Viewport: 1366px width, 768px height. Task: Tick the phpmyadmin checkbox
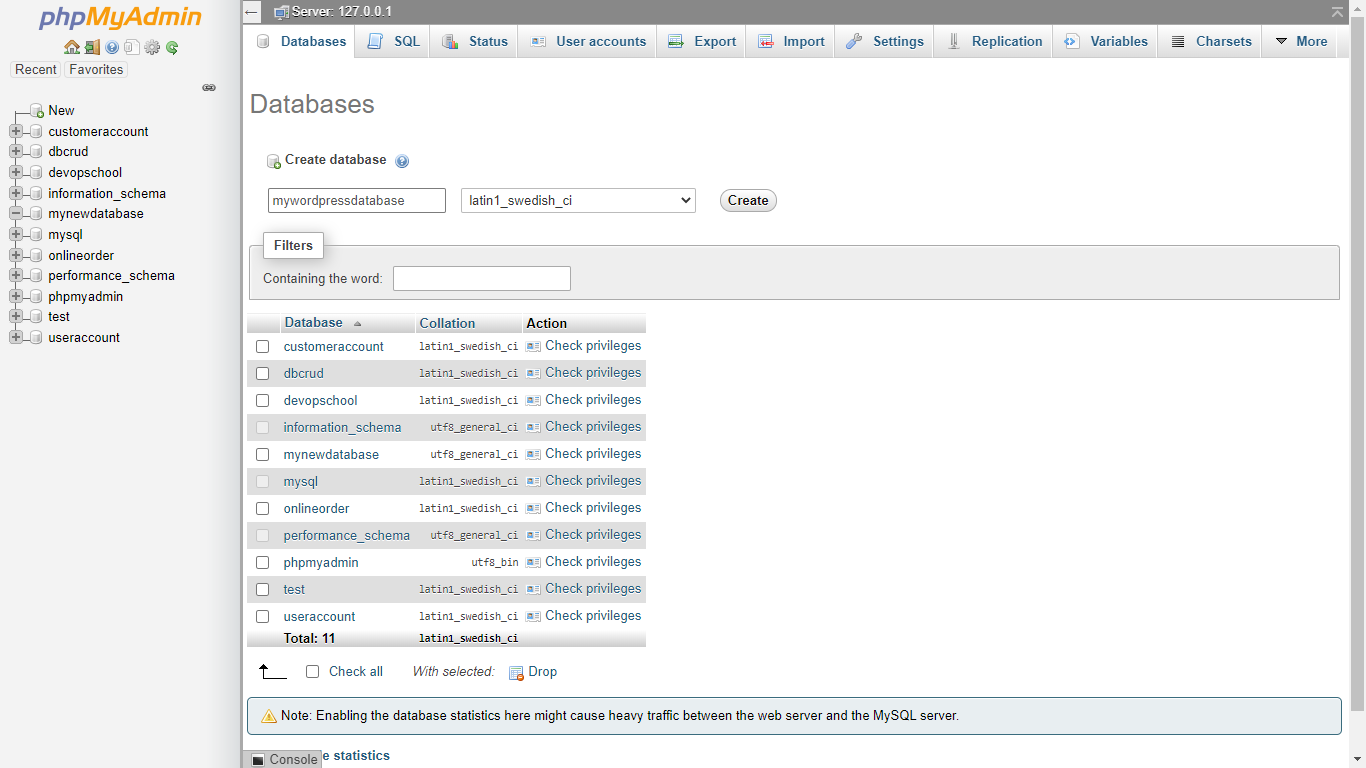263,563
